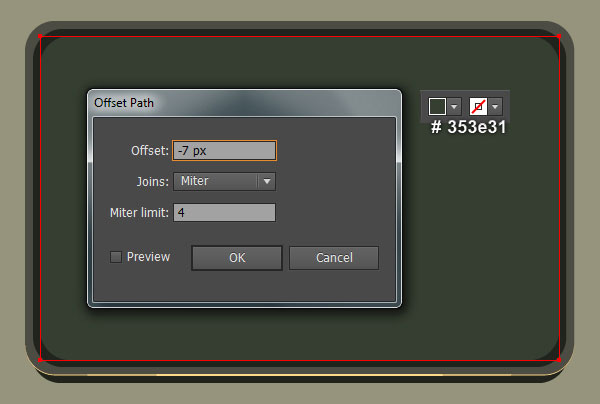Image resolution: width=600 pixels, height=404 pixels.
Task: Click the Offset Path dialog title
Action: point(124,103)
